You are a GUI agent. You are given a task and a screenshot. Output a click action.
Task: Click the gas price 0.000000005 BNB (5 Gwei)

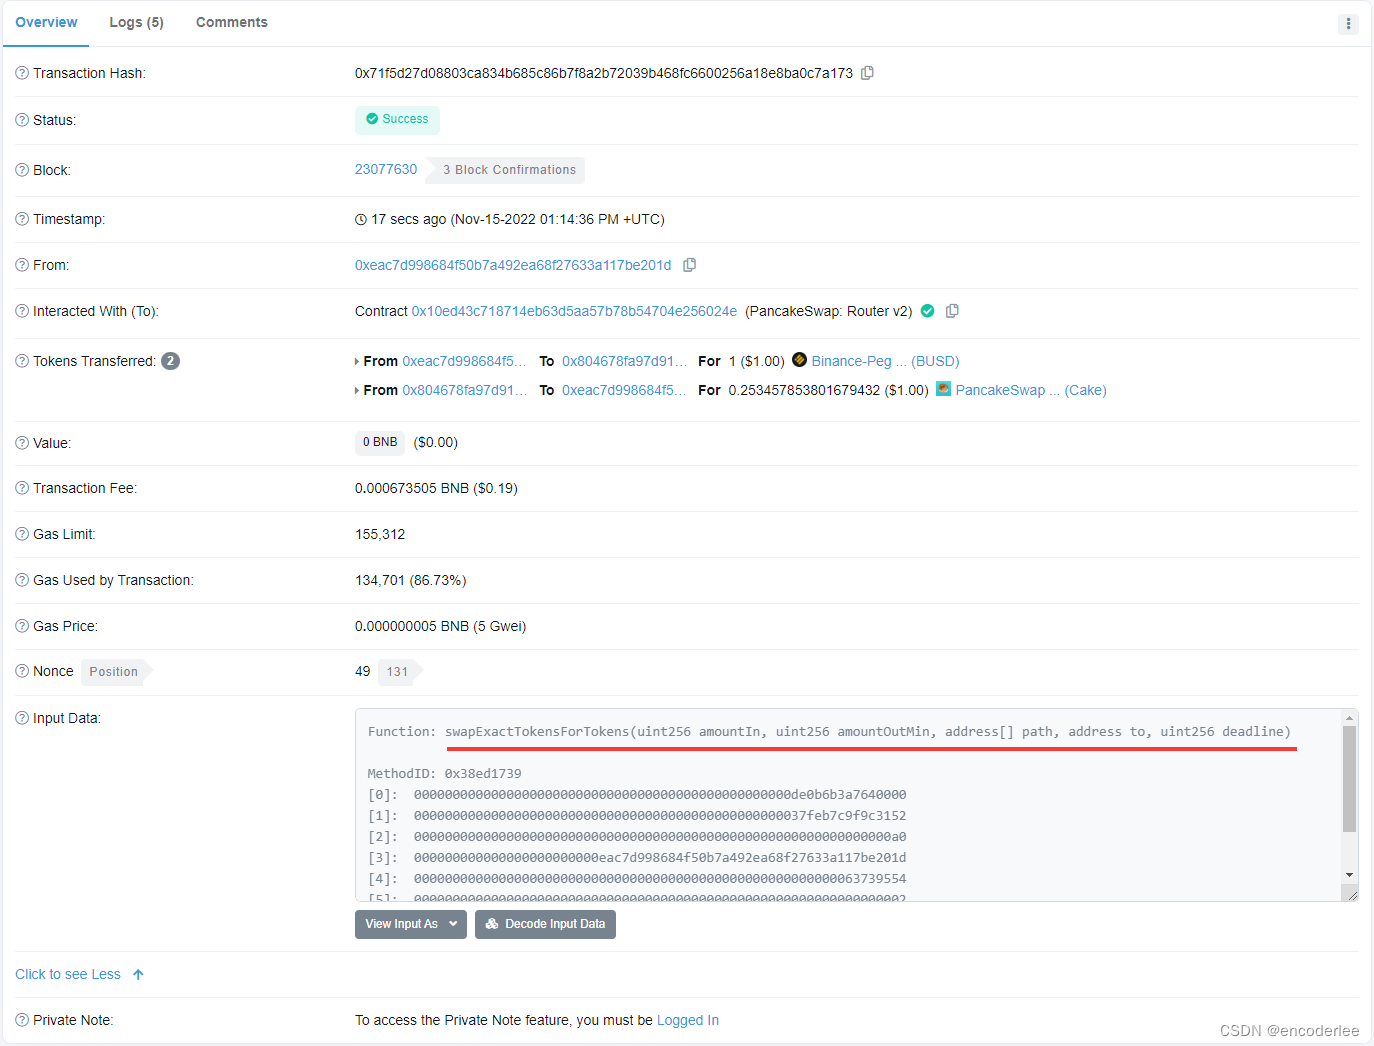click(440, 626)
